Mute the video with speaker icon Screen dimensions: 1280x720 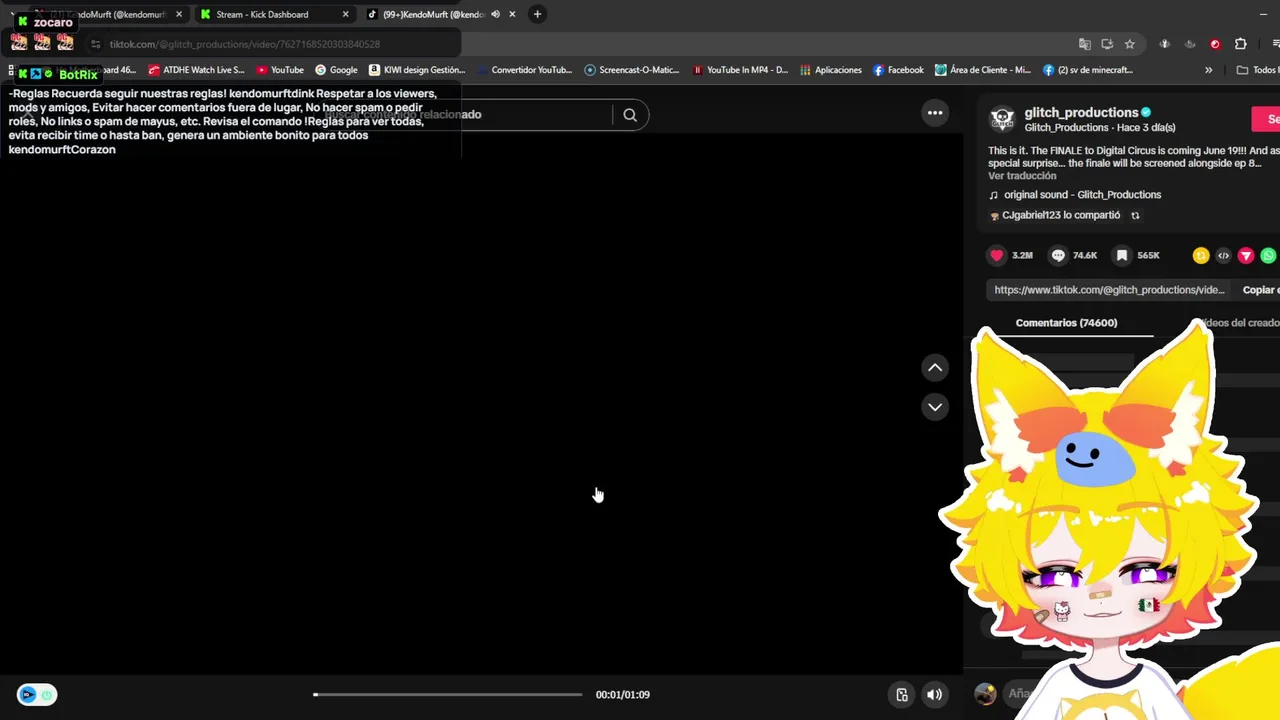(934, 695)
